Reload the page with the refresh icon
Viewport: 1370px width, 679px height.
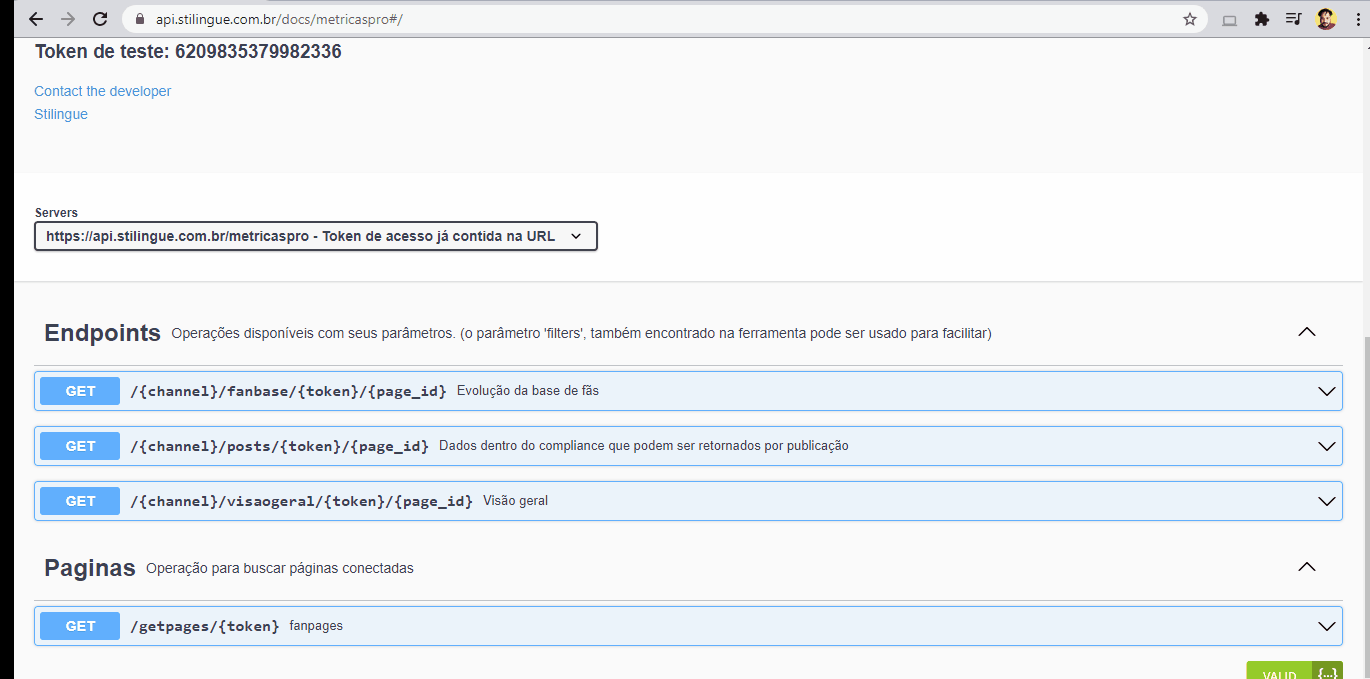tap(100, 19)
